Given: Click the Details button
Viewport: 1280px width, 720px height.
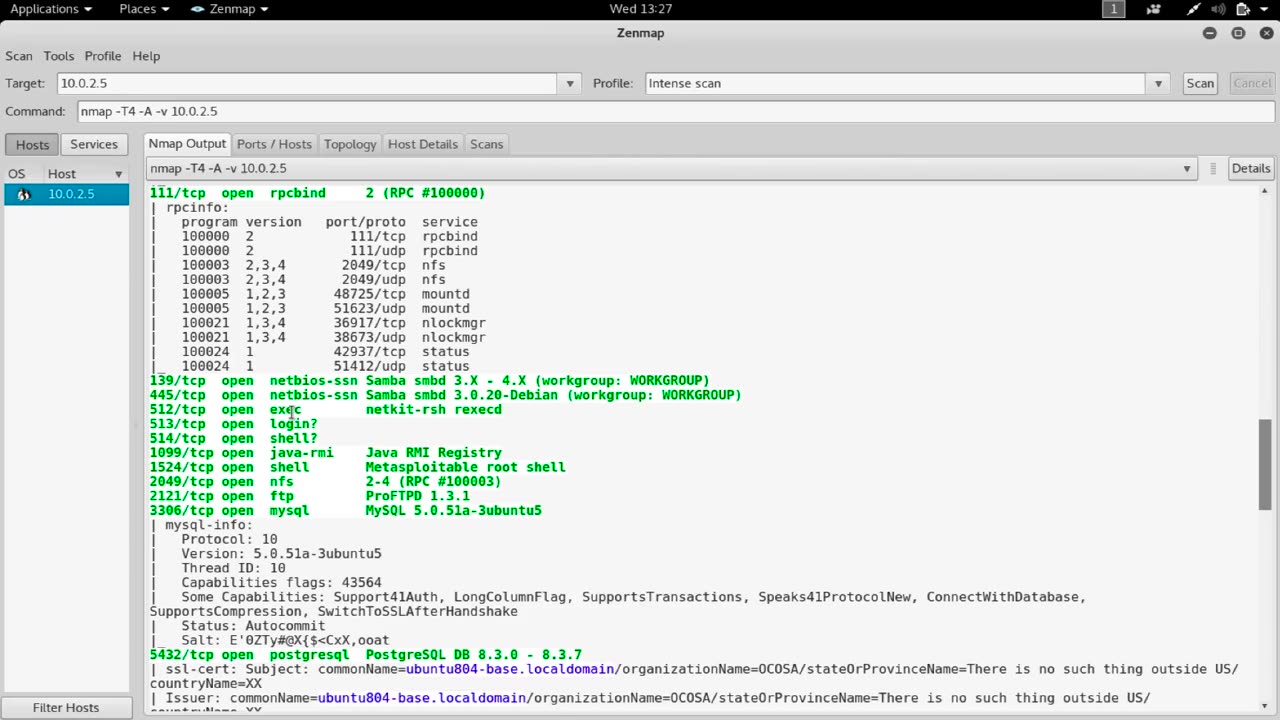Looking at the screenshot, I should pos(1250,168).
